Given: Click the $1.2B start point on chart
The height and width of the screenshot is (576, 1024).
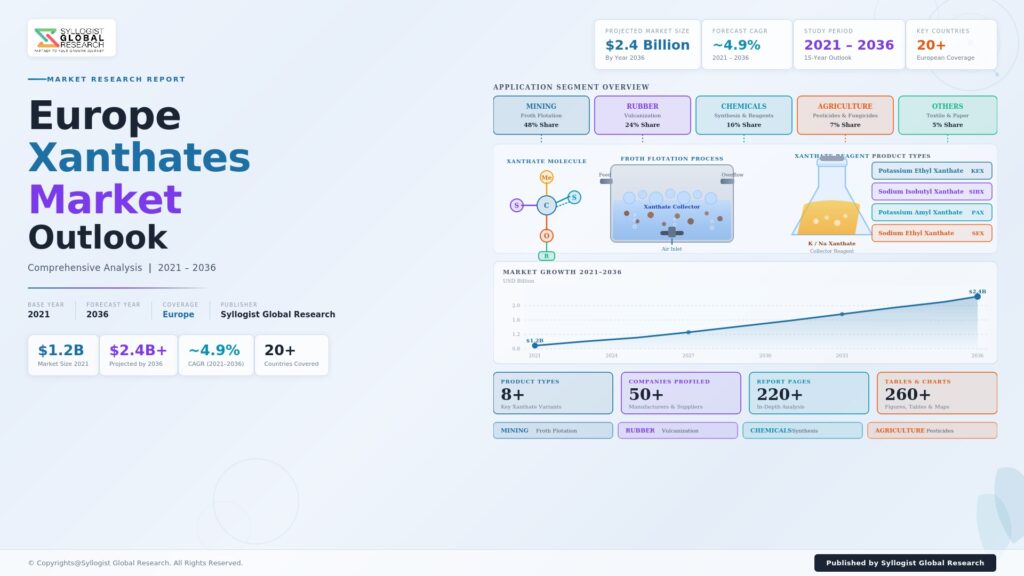Looking at the screenshot, I should click(x=535, y=345).
